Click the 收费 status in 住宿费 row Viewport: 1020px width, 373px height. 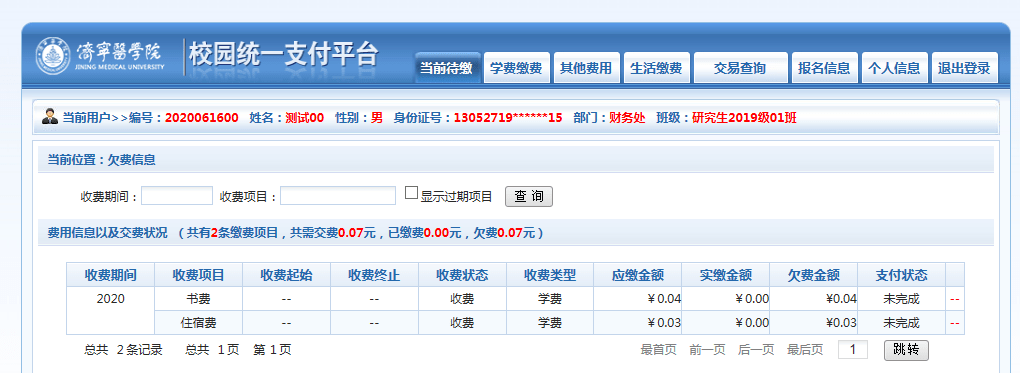462,323
